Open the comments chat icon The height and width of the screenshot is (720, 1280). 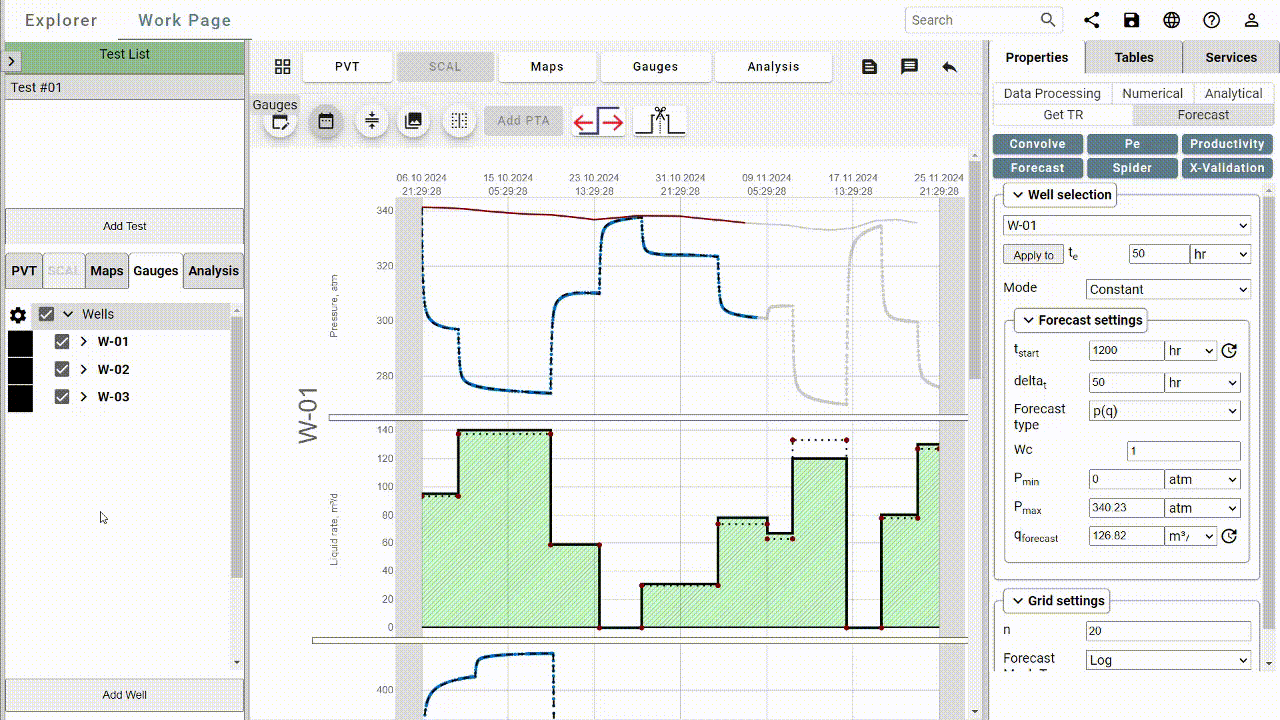pyautogui.click(x=909, y=67)
